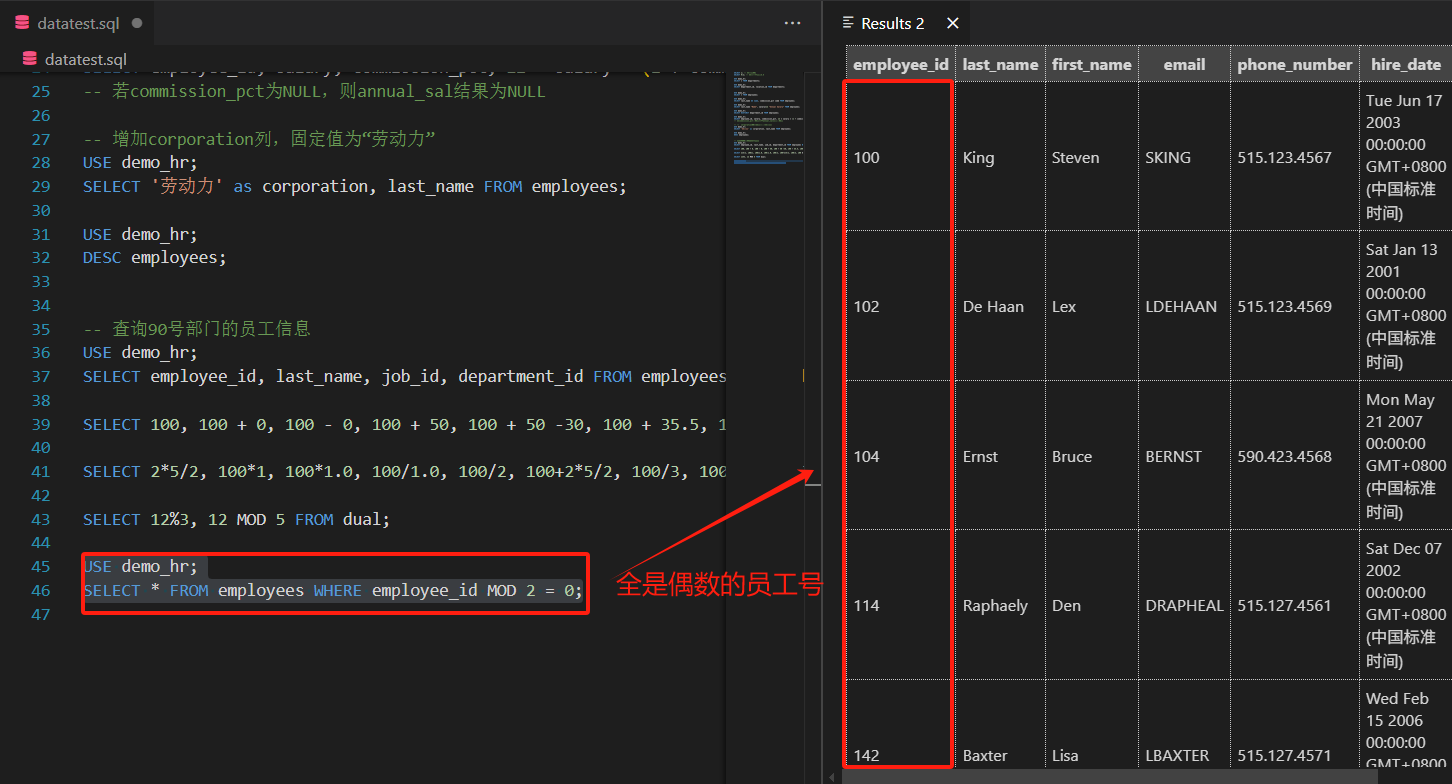1452x784 pixels.
Task: Select the cell with employee_id 102
Action: (x=901, y=306)
